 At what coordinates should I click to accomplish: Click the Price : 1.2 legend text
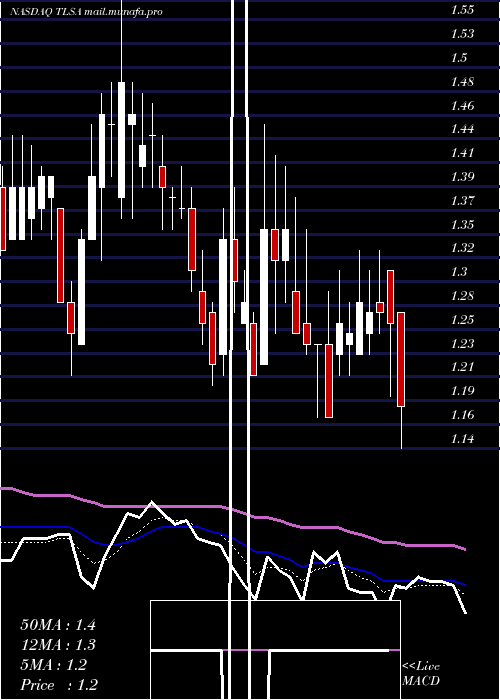[x=59, y=685]
